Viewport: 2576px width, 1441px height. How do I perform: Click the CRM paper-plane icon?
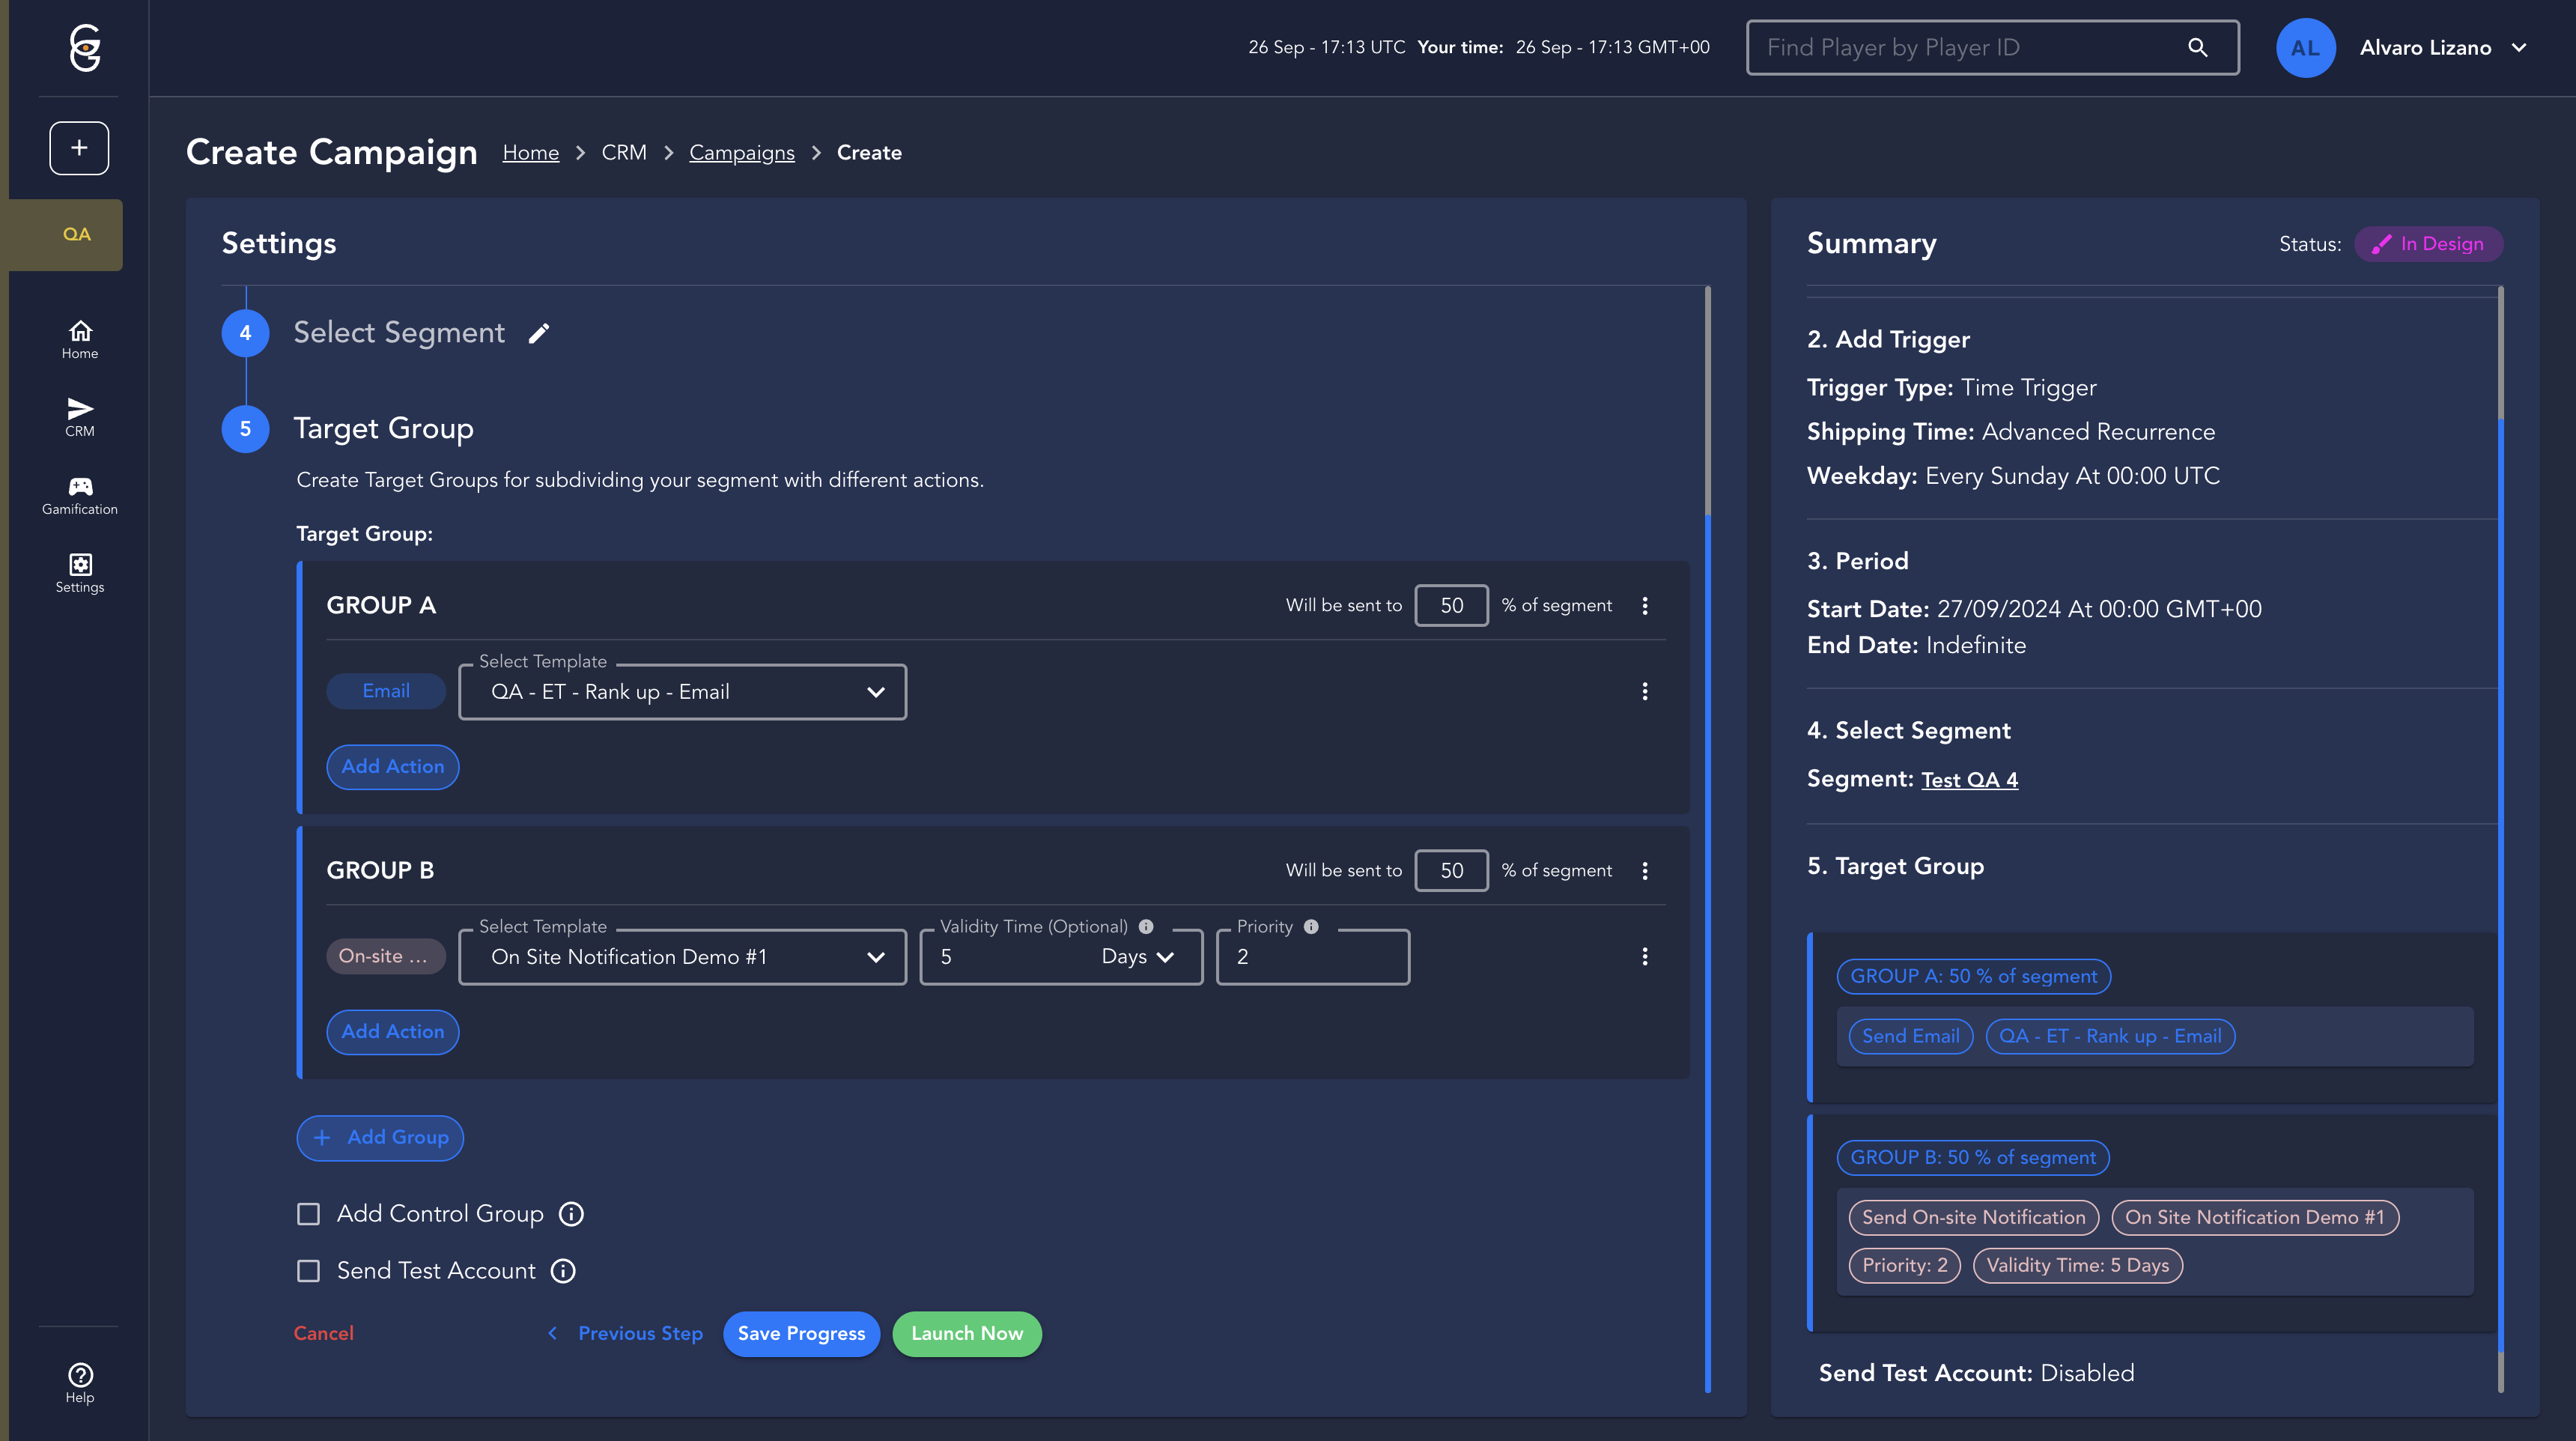pyautogui.click(x=80, y=409)
